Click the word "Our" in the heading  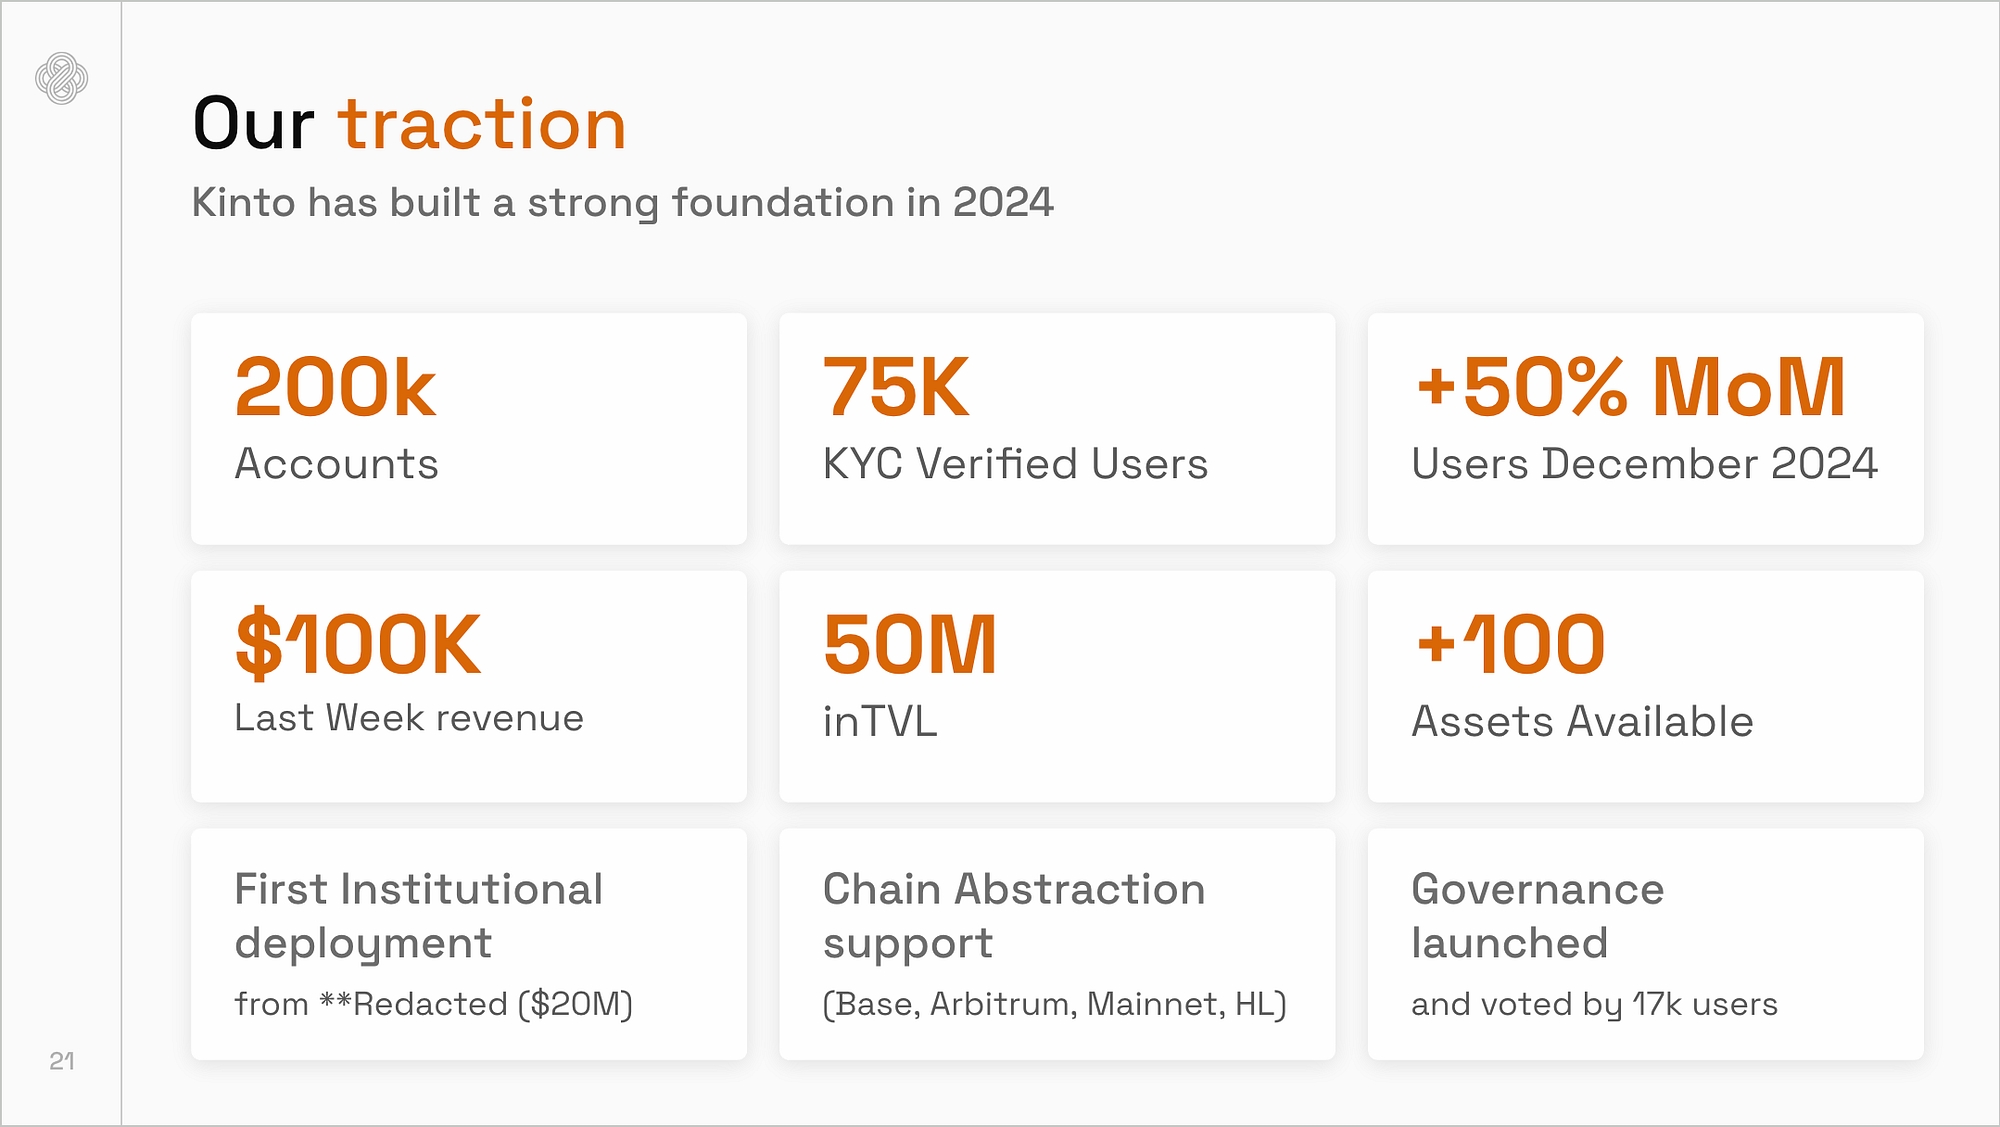(253, 125)
